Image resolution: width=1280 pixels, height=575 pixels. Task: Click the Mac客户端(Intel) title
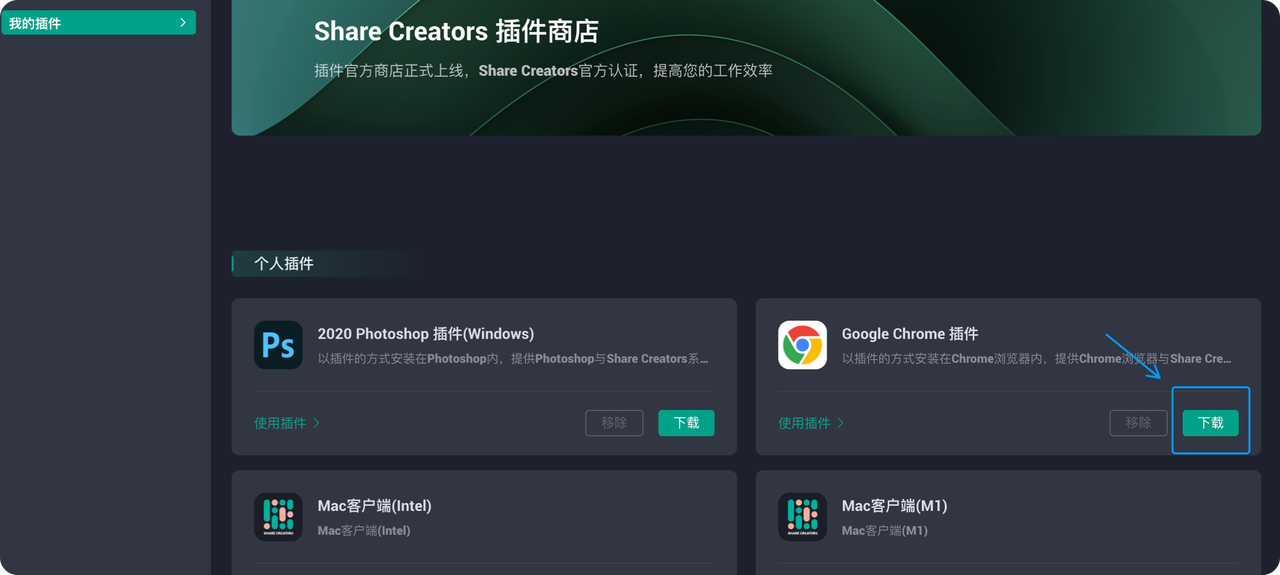click(x=375, y=506)
